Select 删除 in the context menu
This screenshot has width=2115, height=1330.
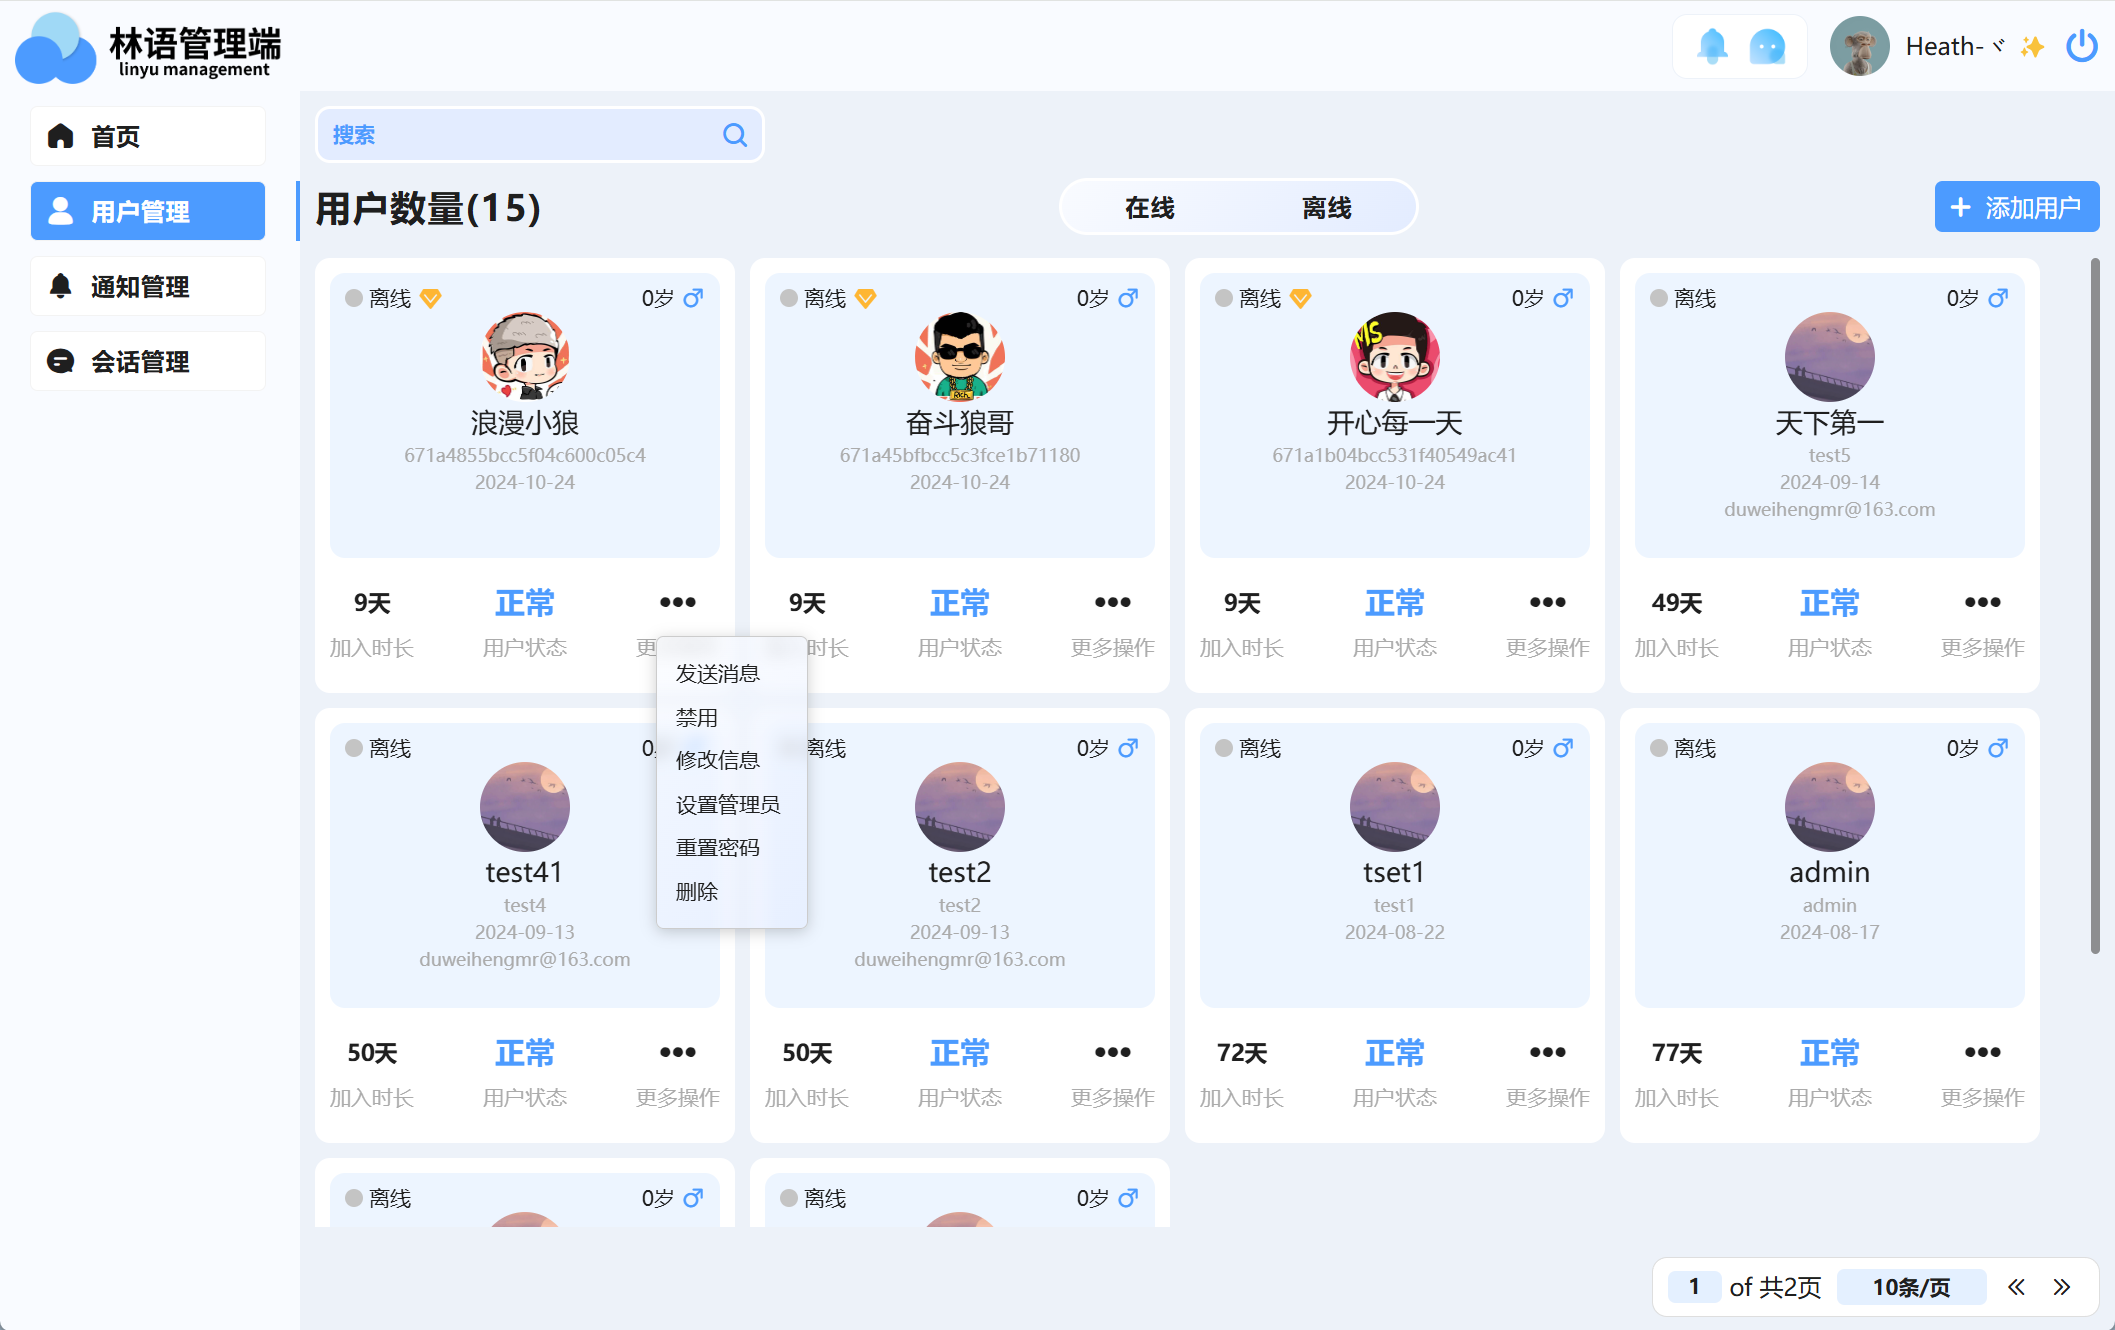[x=696, y=892]
